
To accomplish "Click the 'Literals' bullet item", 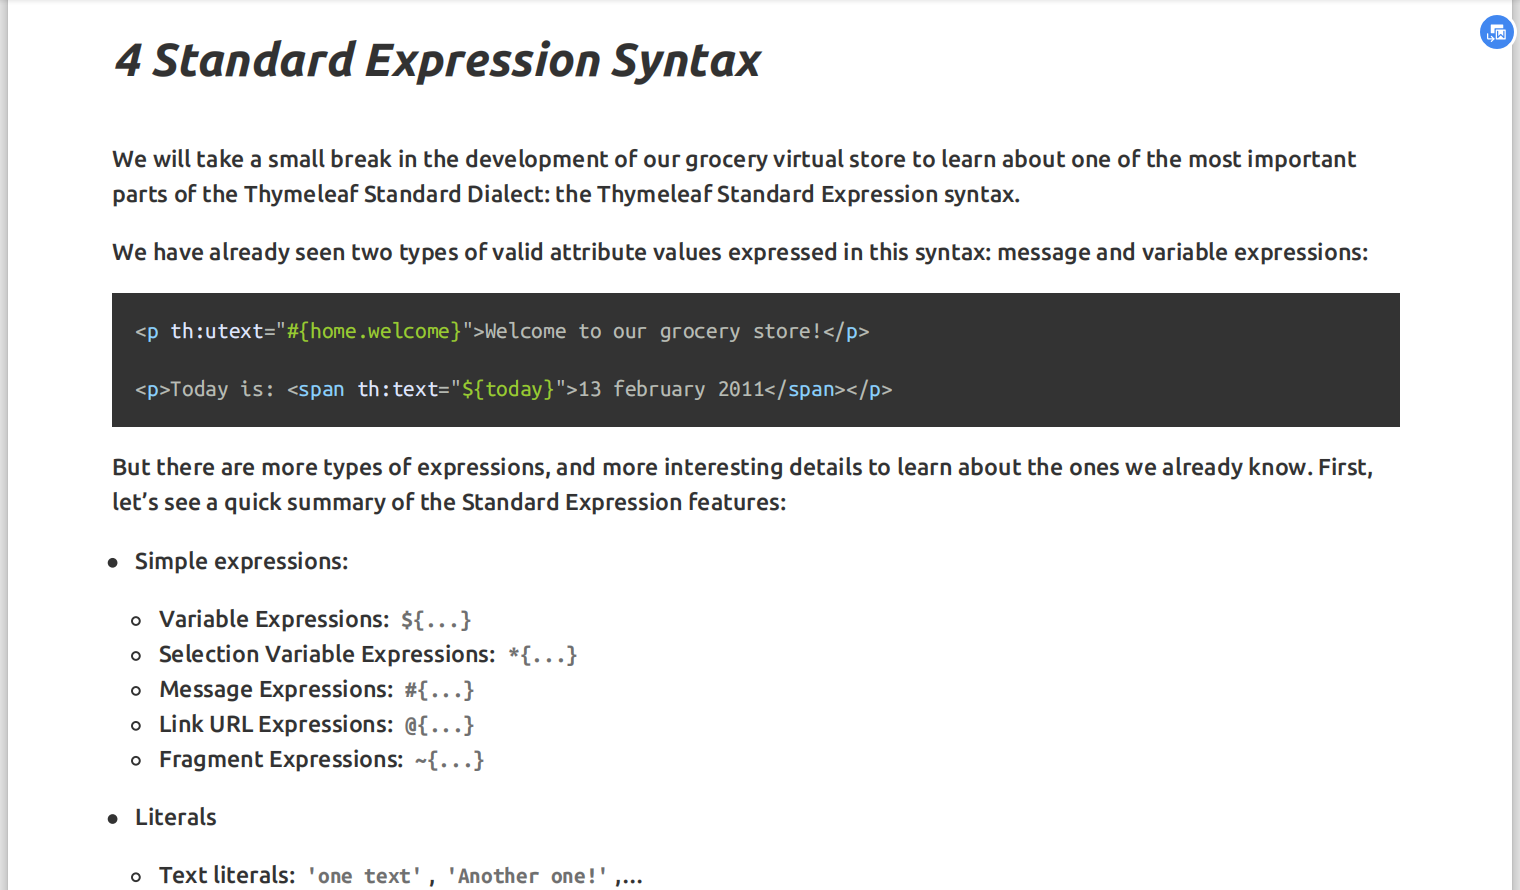I will [176, 817].
